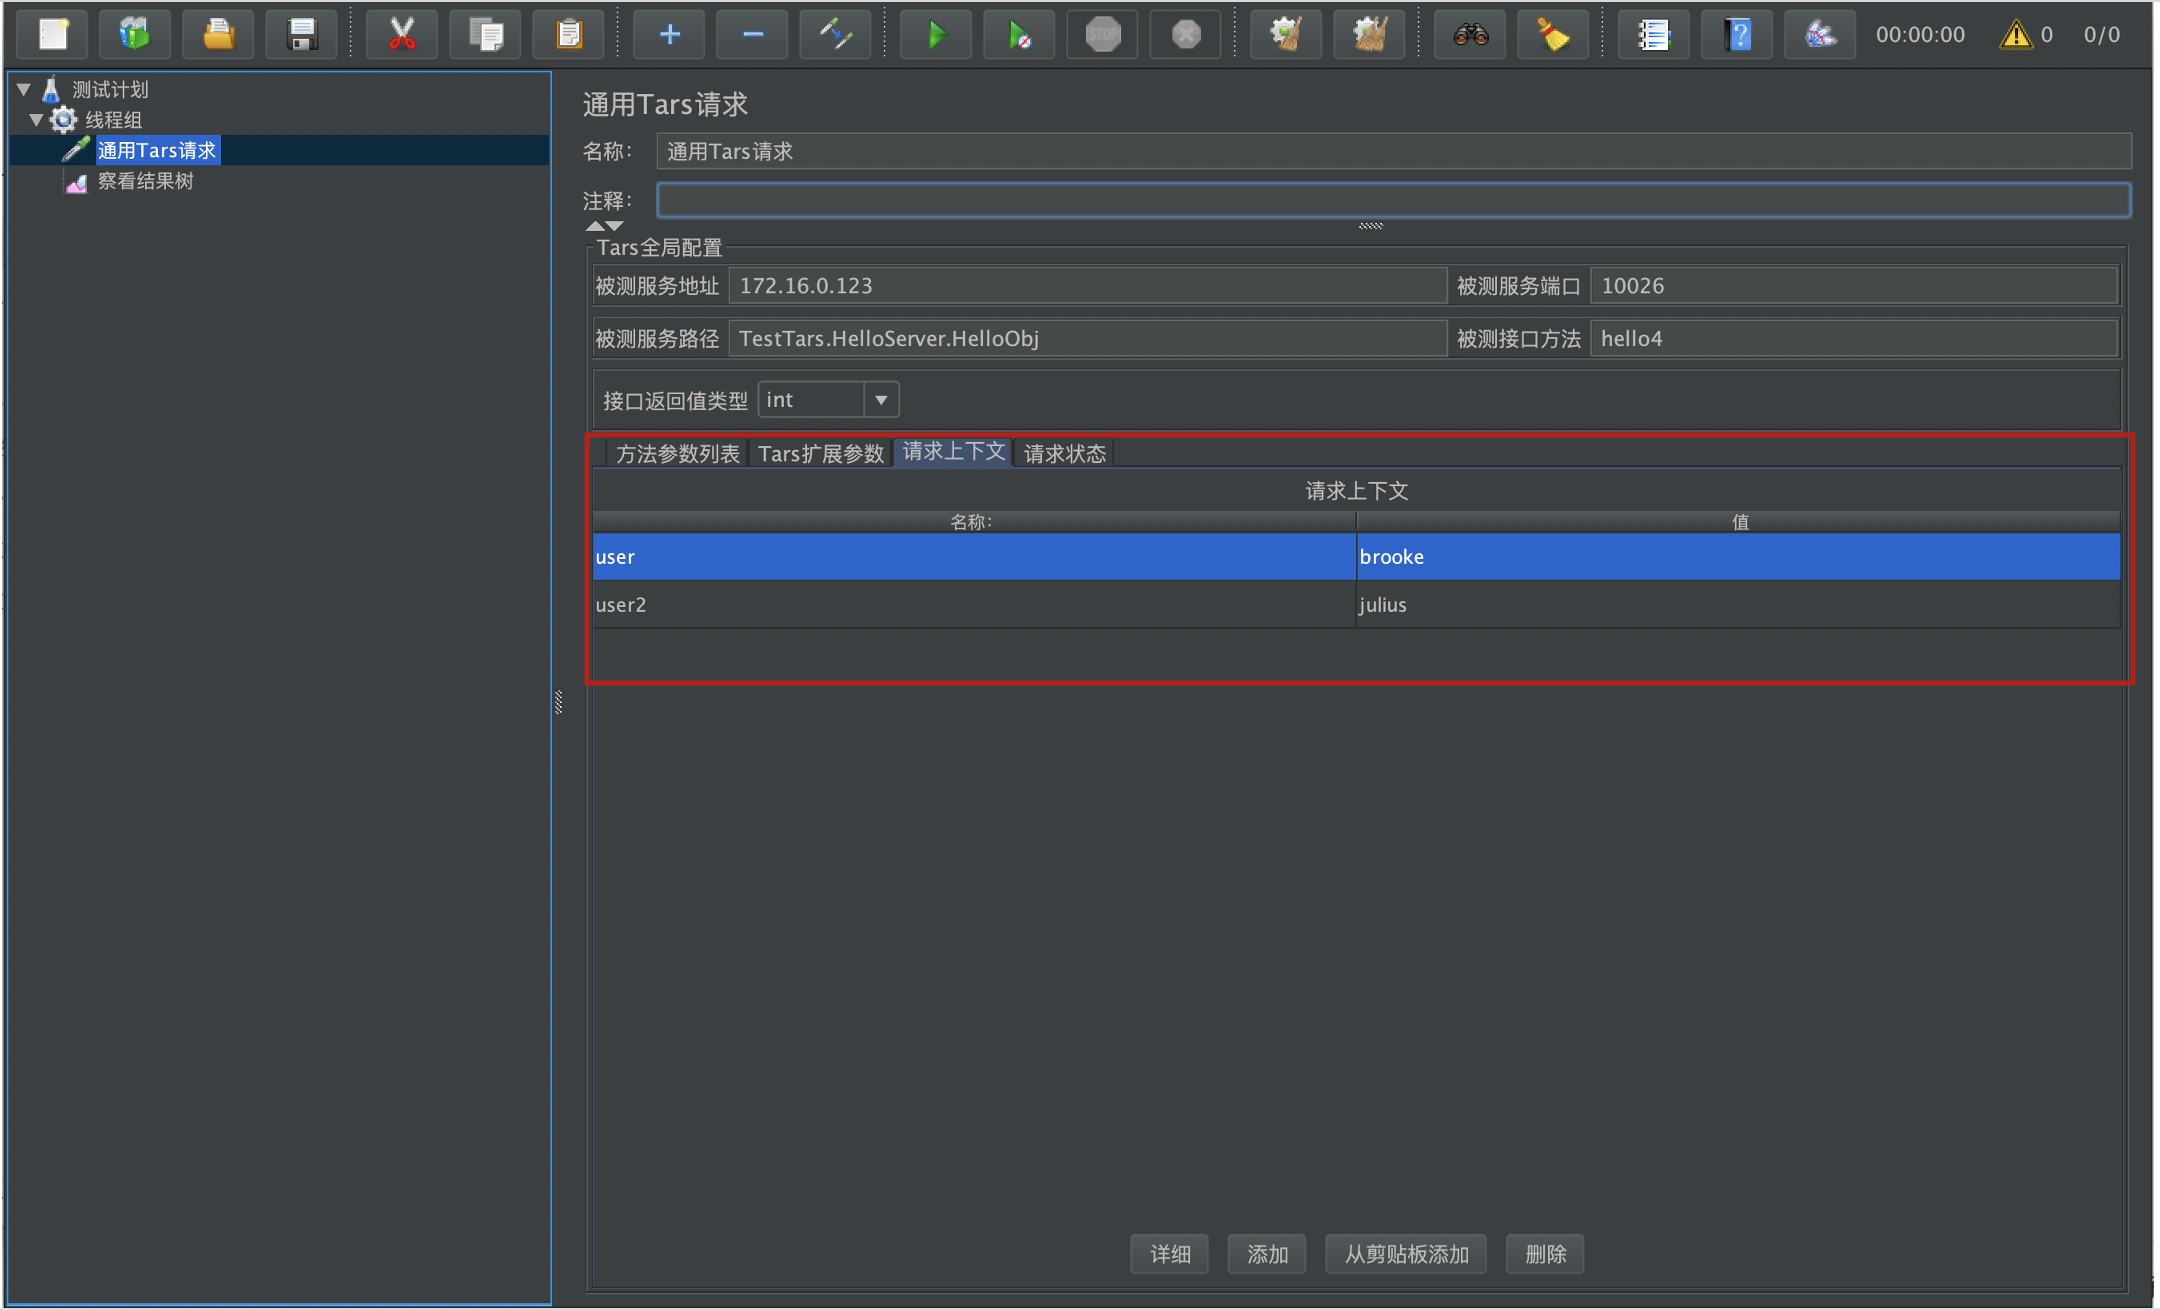Collapse the 测试计划 tree node
The width and height of the screenshot is (2160, 1310).
[x=24, y=90]
